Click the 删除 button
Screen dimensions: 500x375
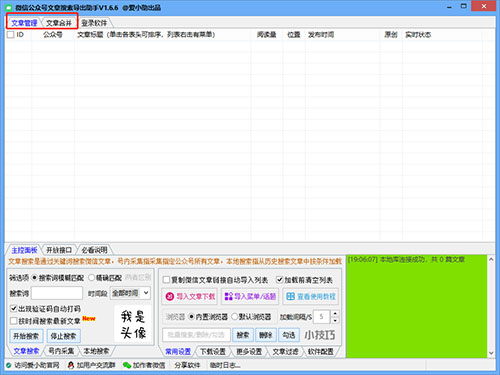tap(266, 335)
